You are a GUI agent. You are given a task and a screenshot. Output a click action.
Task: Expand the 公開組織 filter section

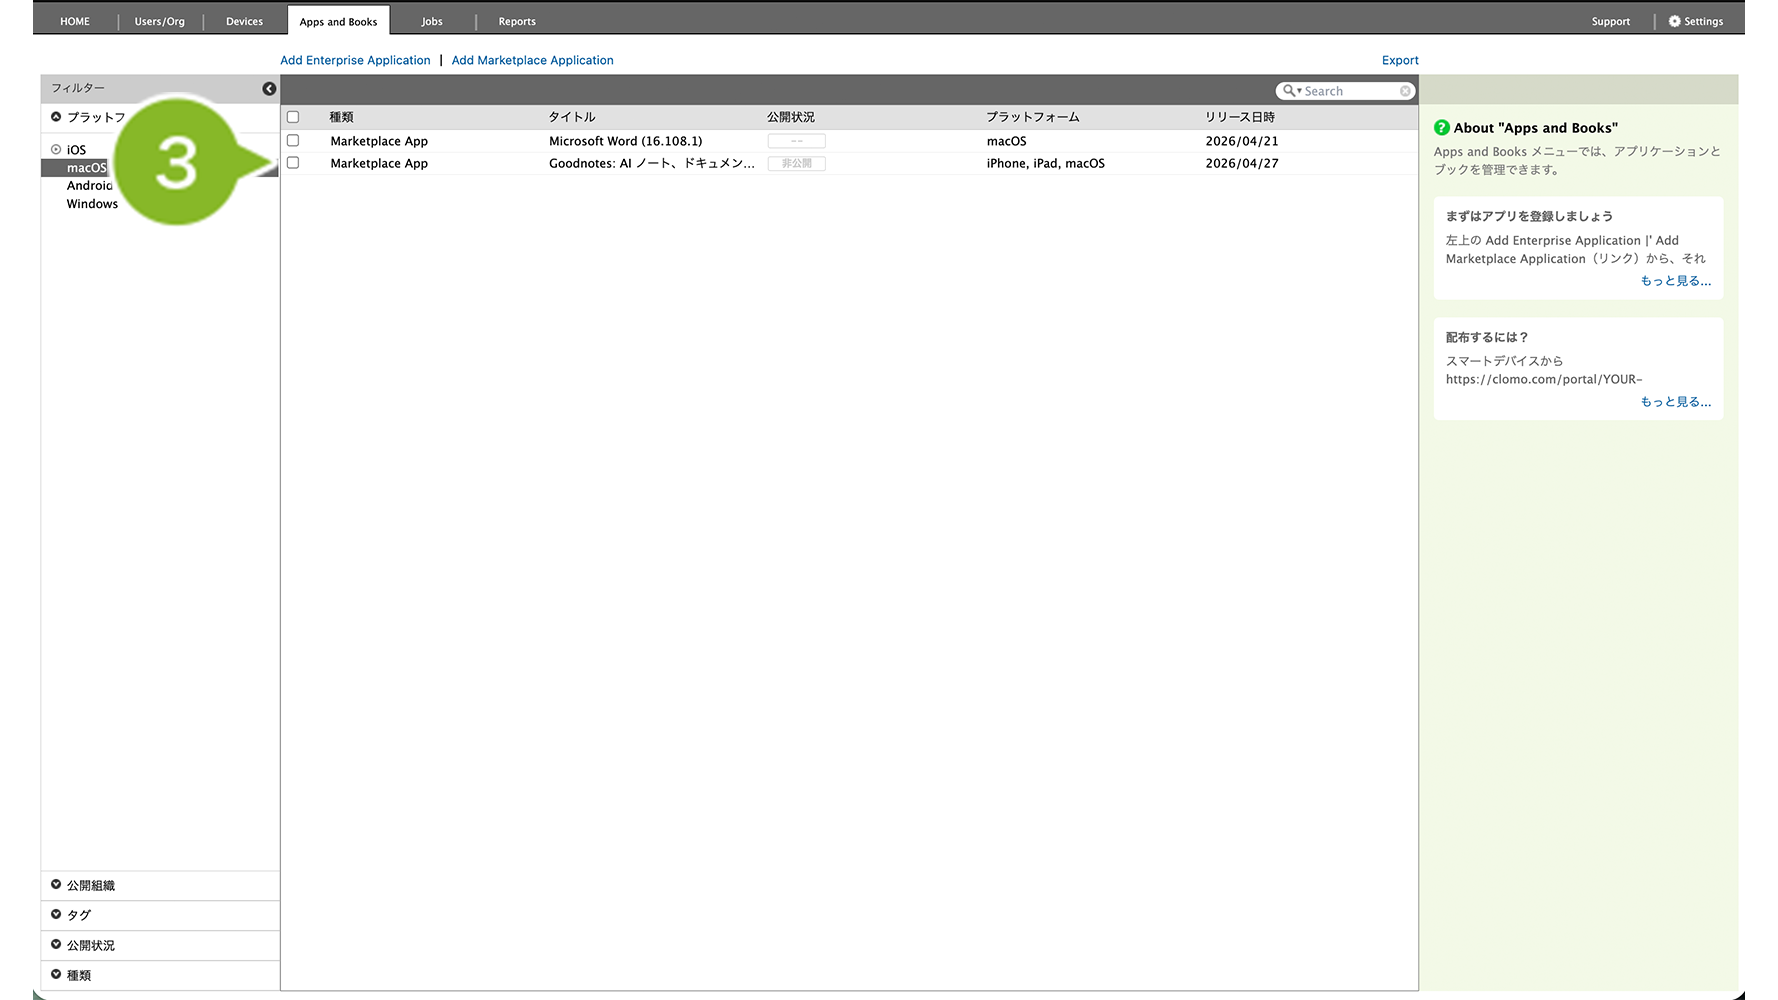[x=56, y=885]
